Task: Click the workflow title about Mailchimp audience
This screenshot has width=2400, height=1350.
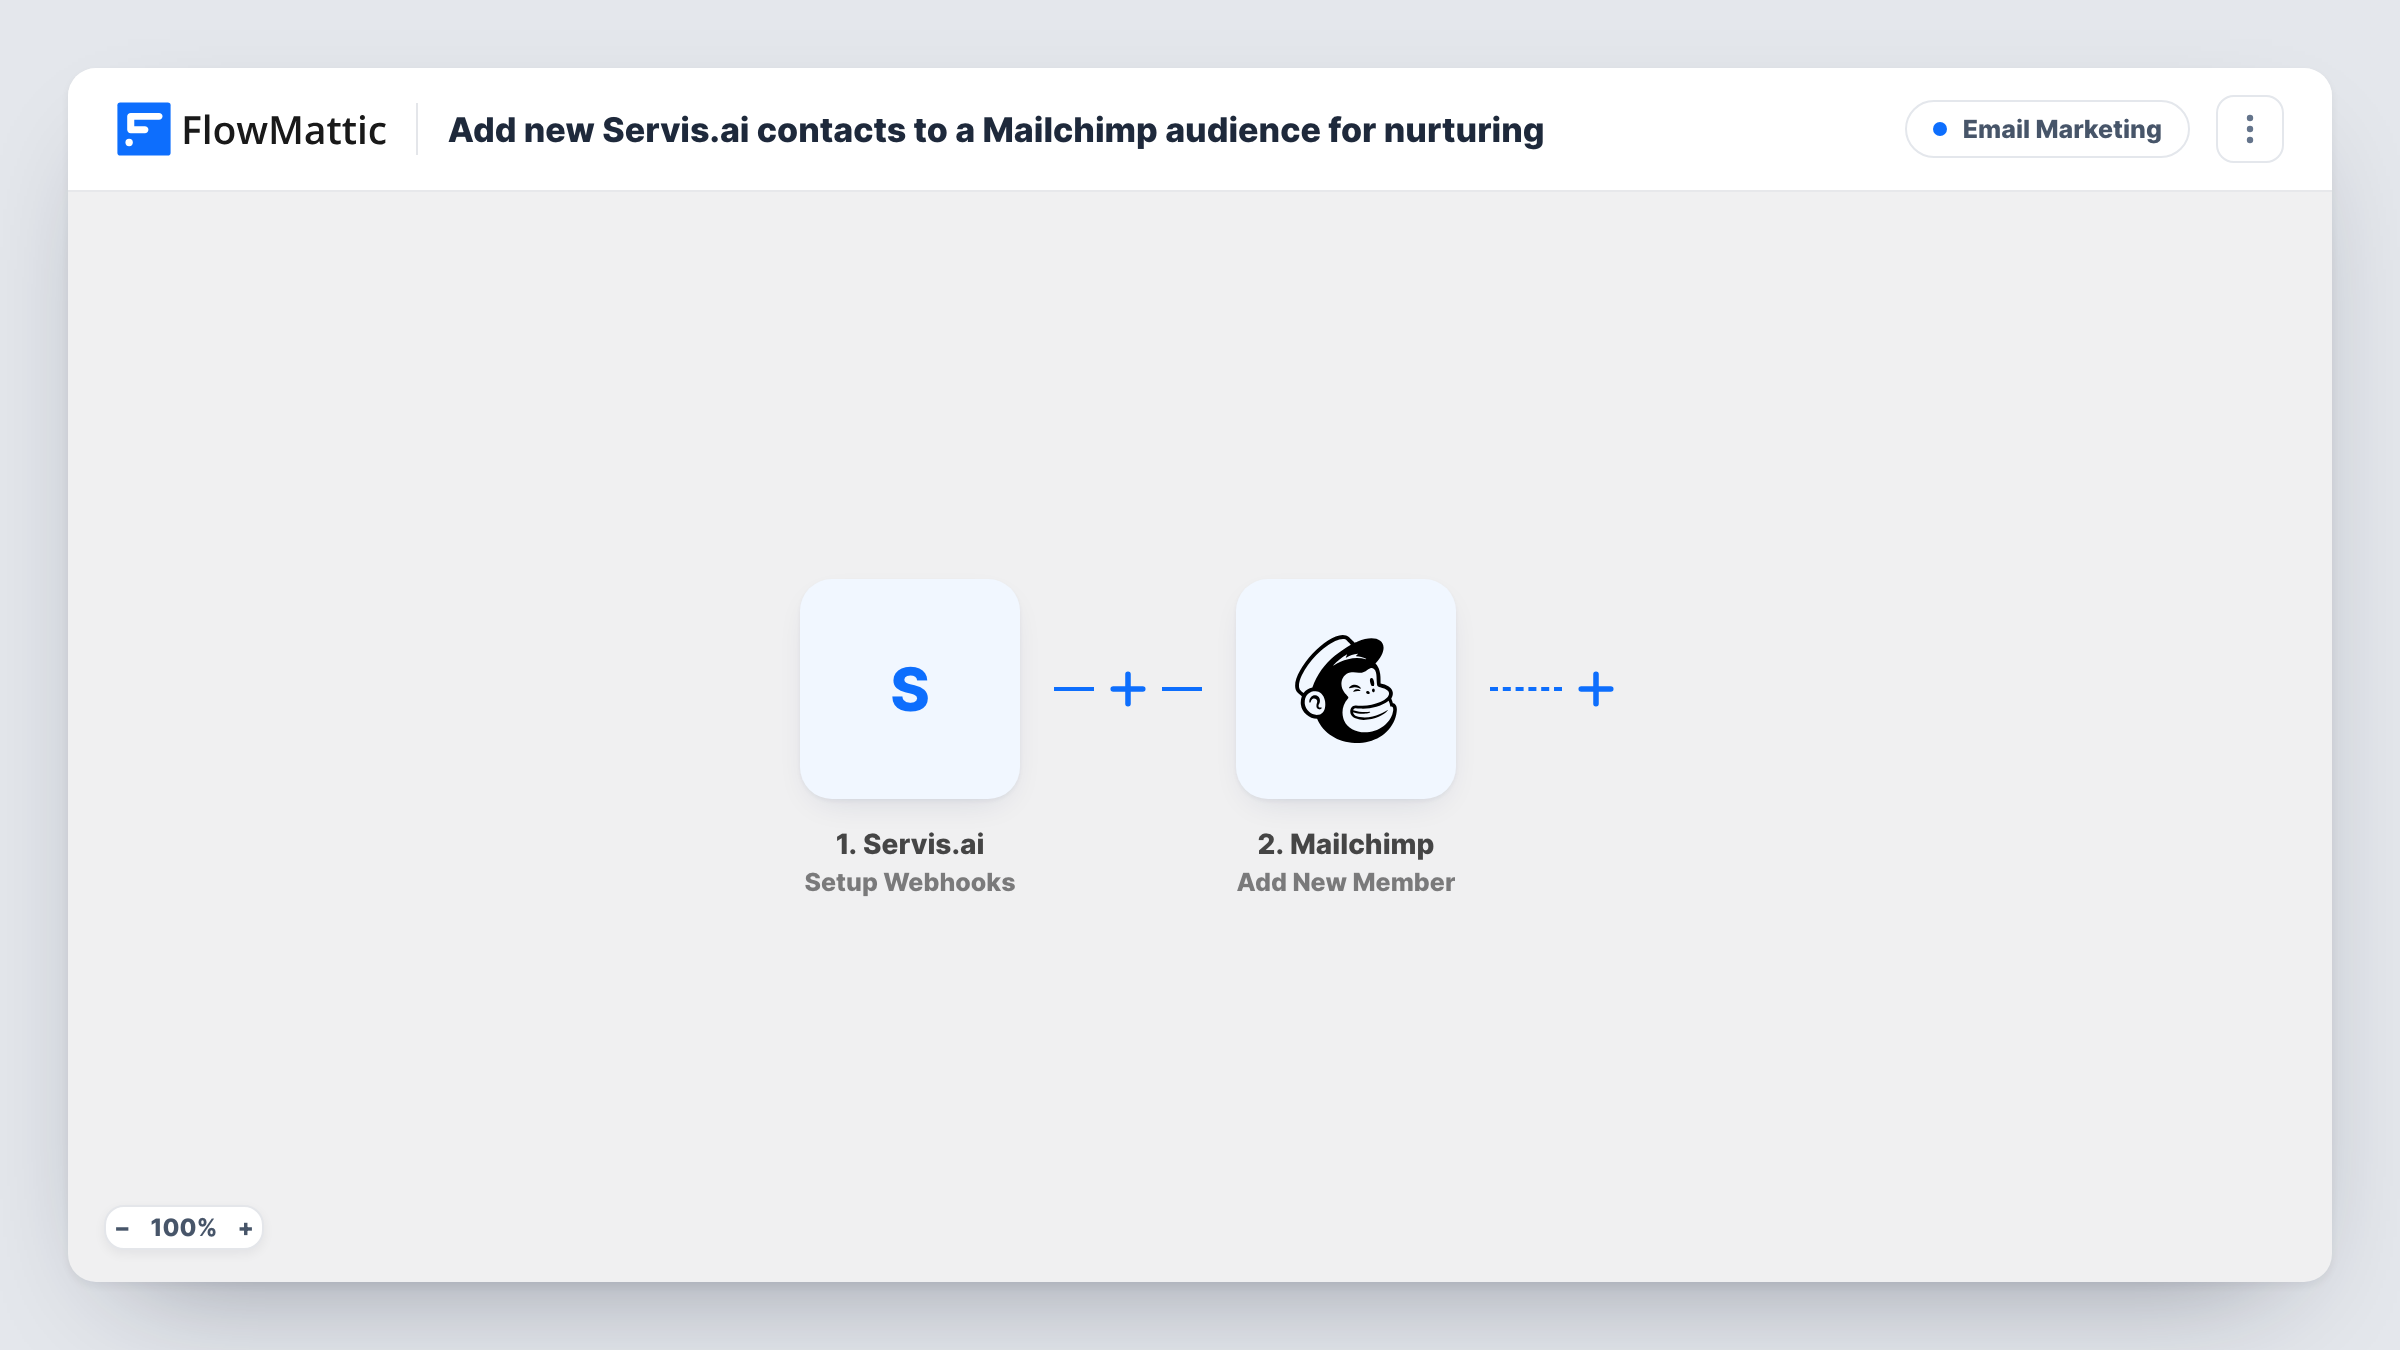Action: point(996,130)
